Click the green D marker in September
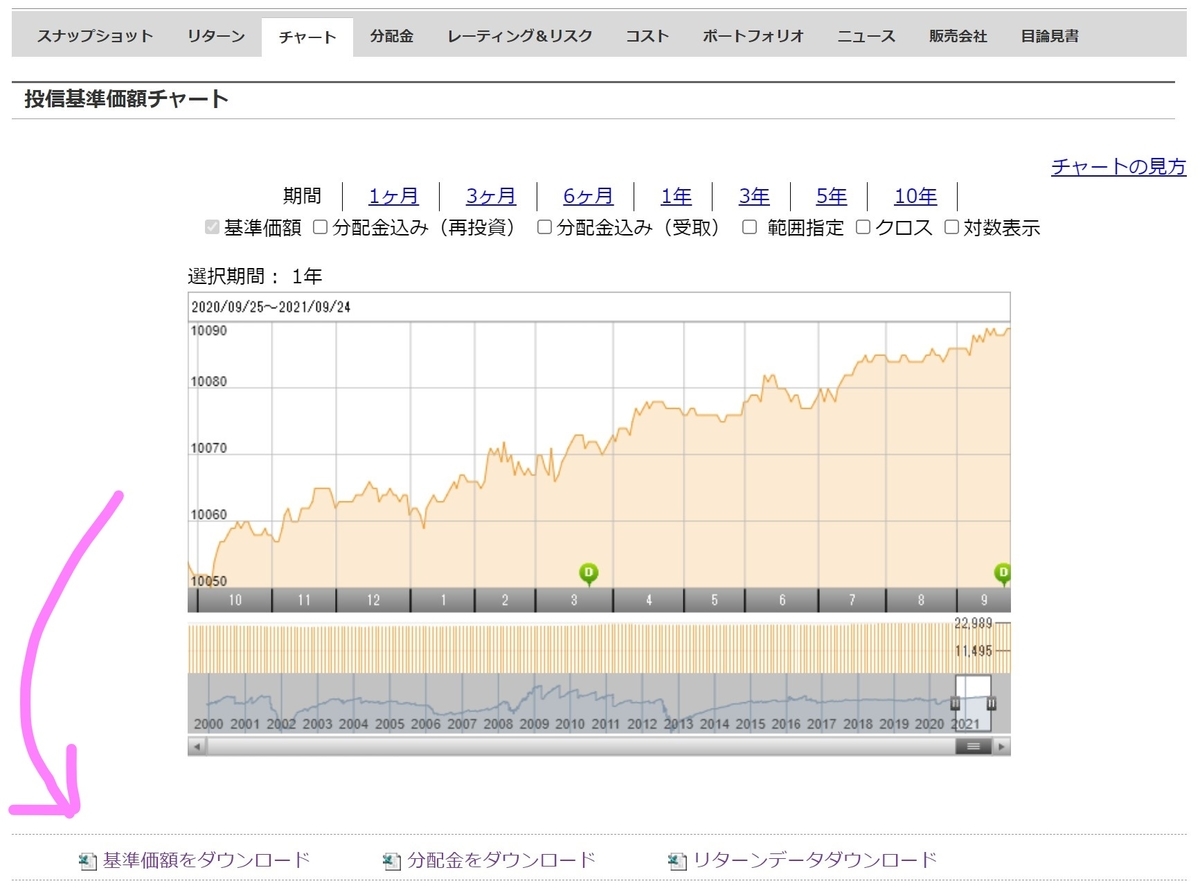Viewport: 1200px width, 888px height. tap(1002, 573)
